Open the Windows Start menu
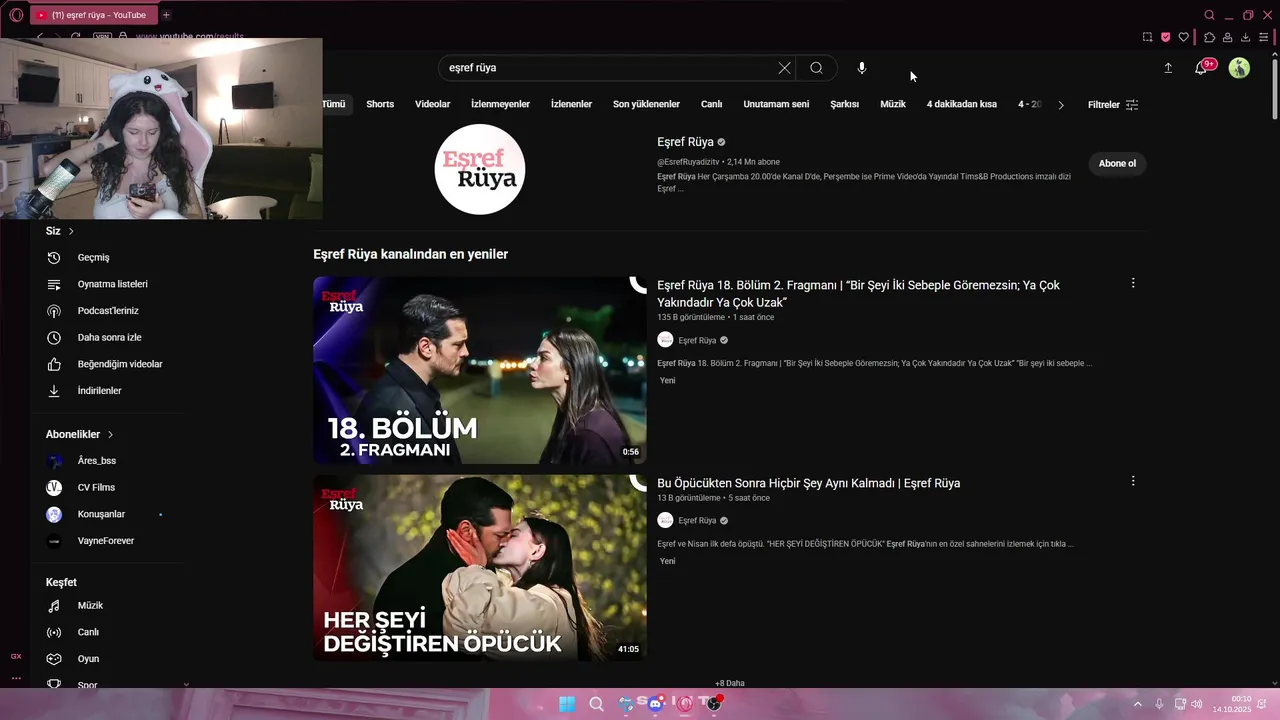This screenshot has width=1280, height=720. (x=567, y=704)
